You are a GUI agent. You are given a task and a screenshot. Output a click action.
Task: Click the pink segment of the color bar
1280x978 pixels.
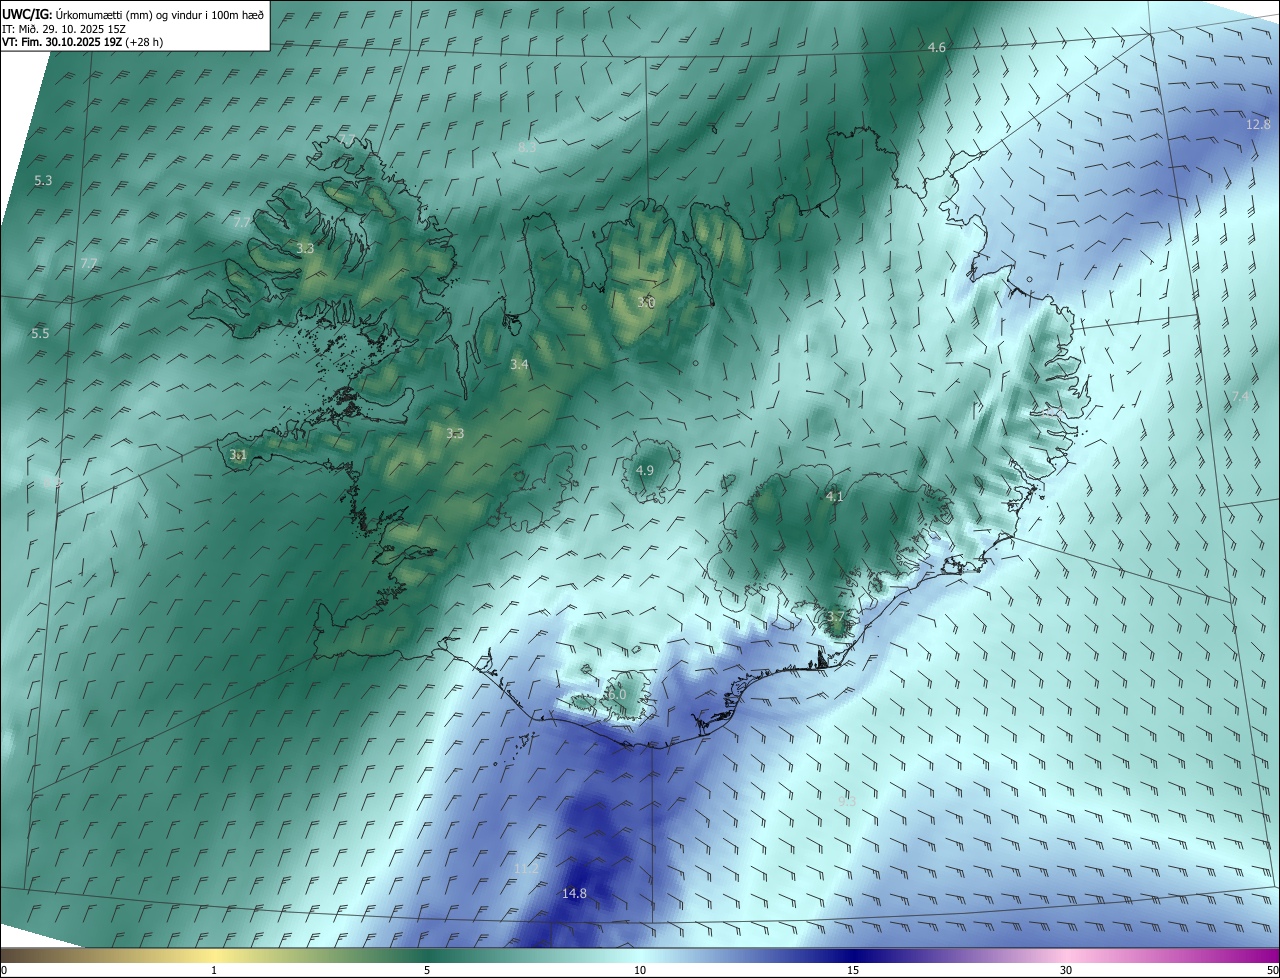[1066, 956]
